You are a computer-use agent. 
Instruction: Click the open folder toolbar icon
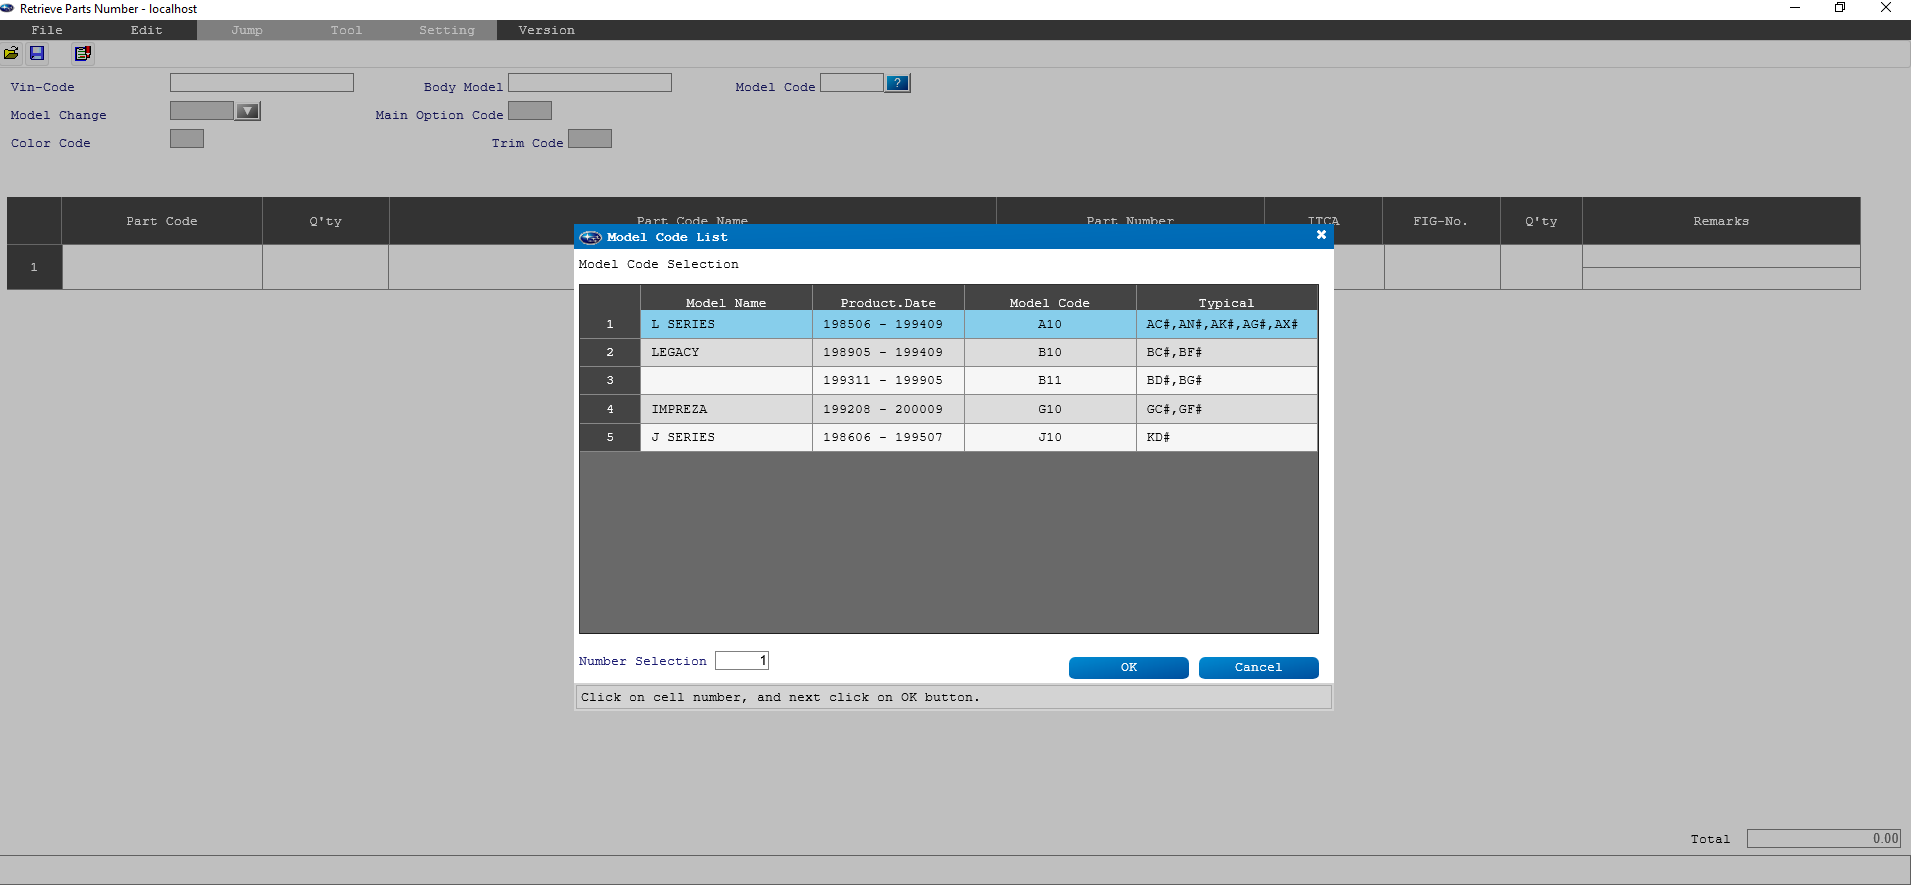tap(11, 53)
